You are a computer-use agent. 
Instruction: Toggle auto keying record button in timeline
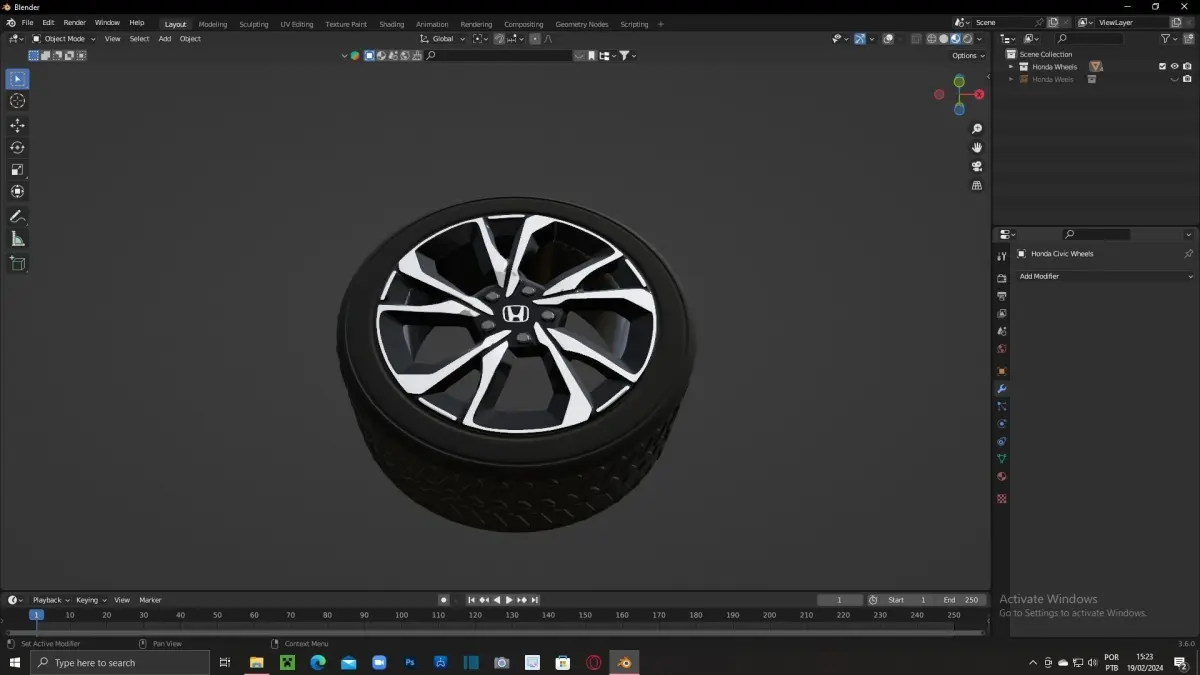click(x=443, y=600)
